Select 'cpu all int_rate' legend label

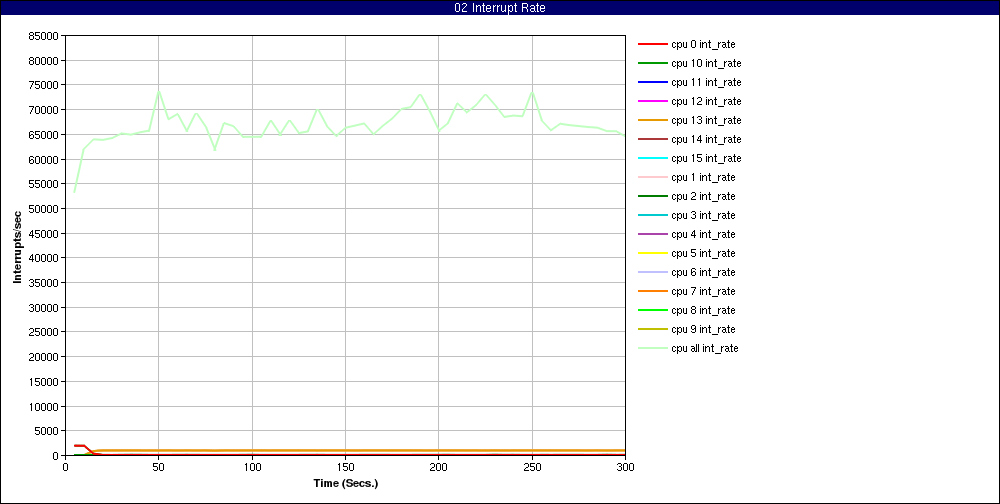pyautogui.click(x=705, y=348)
